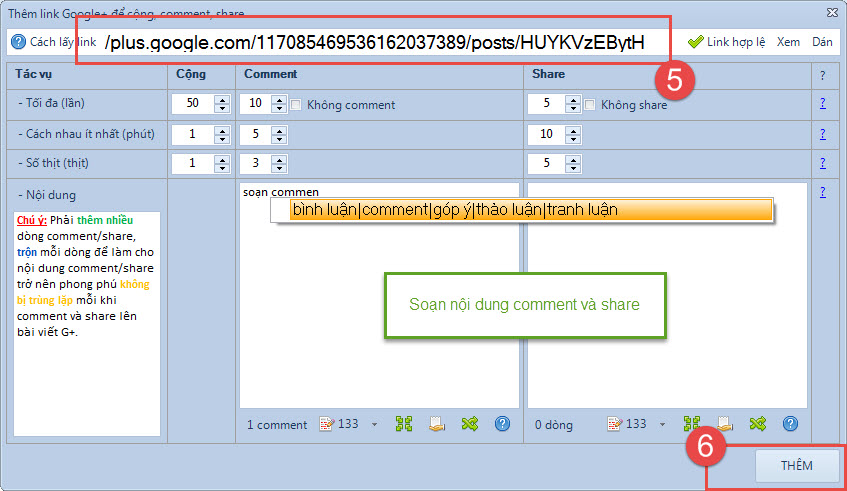The width and height of the screenshot is (847, 491).
Task: Click the Cộng 'Tối đa' value 50 field
Action: tap(193, 104)
